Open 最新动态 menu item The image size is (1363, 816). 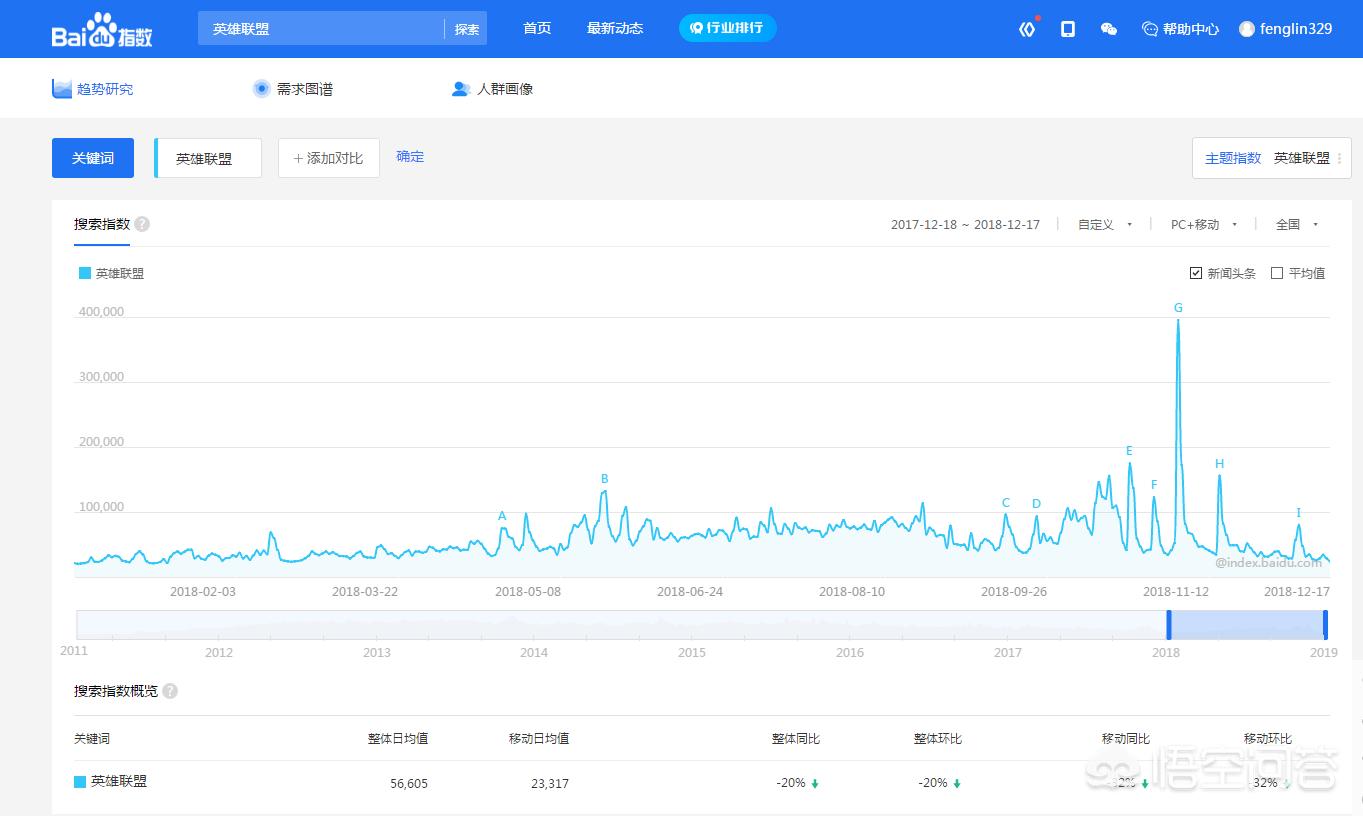[615, 28]
